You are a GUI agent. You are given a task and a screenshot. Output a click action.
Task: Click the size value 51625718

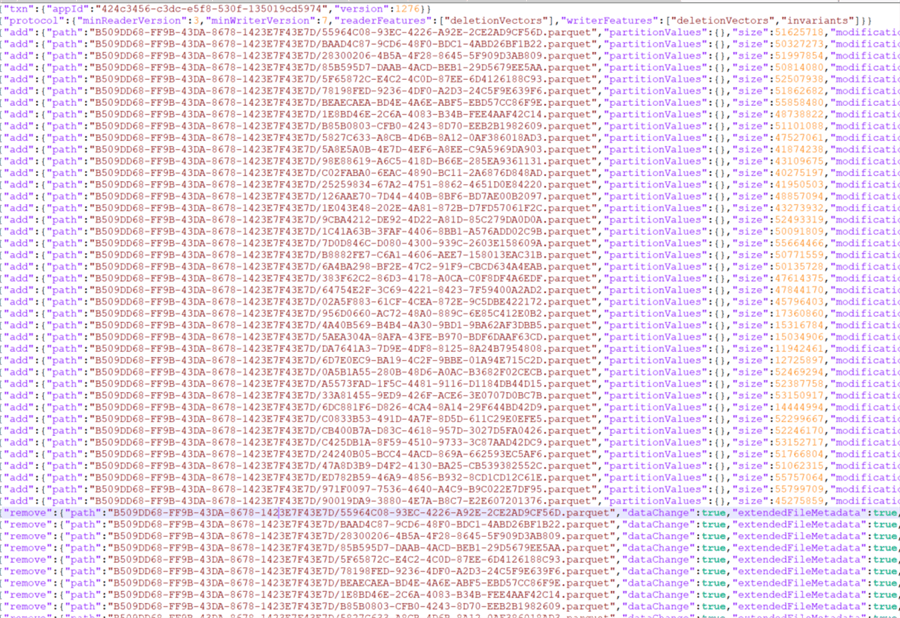800,32
